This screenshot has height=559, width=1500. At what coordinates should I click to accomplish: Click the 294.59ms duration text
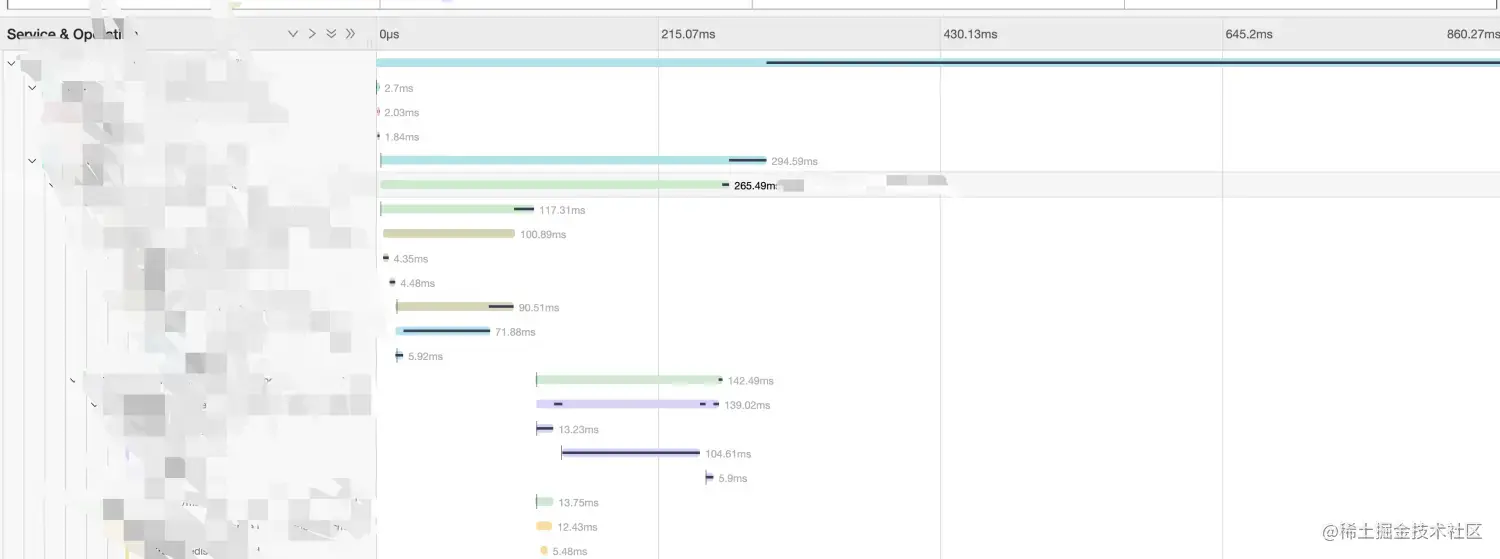tap(794, 162)
